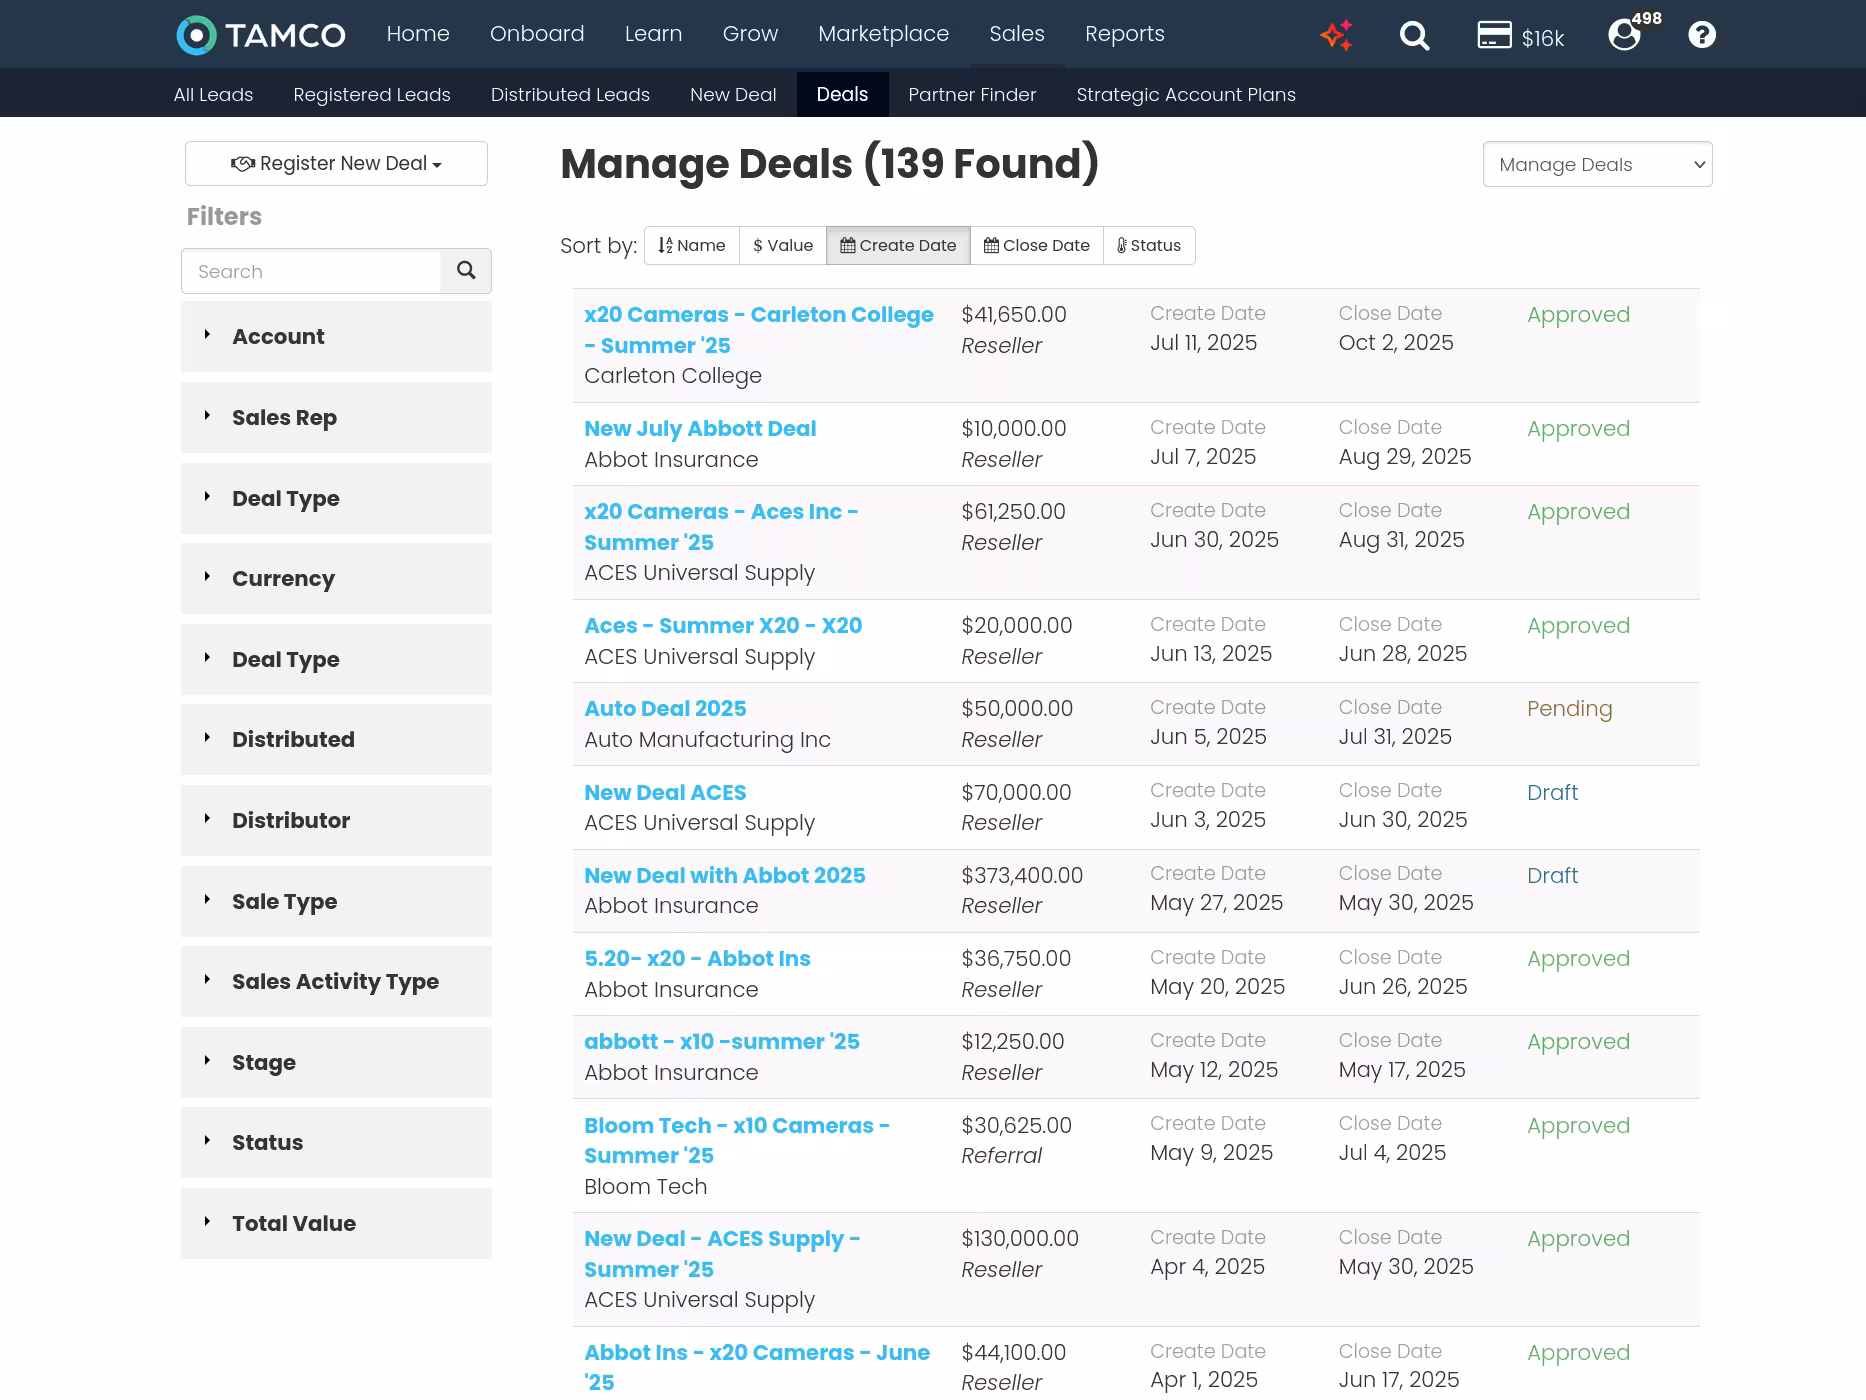Open x20 Cameras Aces Inc deal

click(x=721, y=527)
